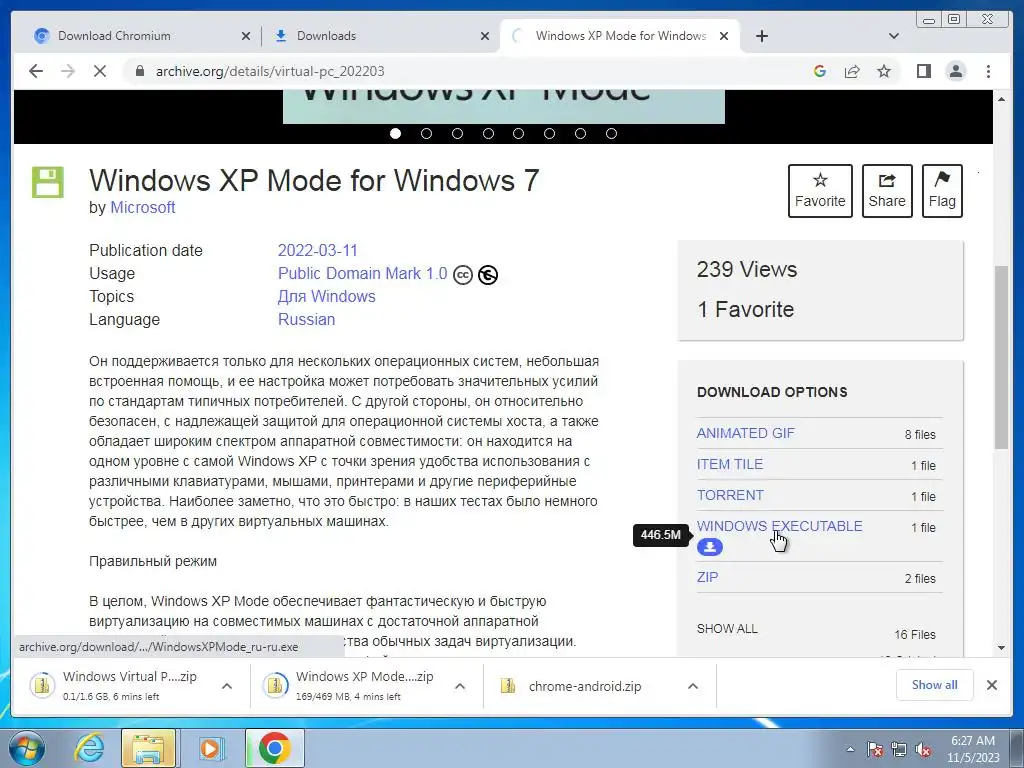Select first carousel dot
The height and width of the screenshot is (768, 1024).
pyautogui.click(x=395, y=133)
